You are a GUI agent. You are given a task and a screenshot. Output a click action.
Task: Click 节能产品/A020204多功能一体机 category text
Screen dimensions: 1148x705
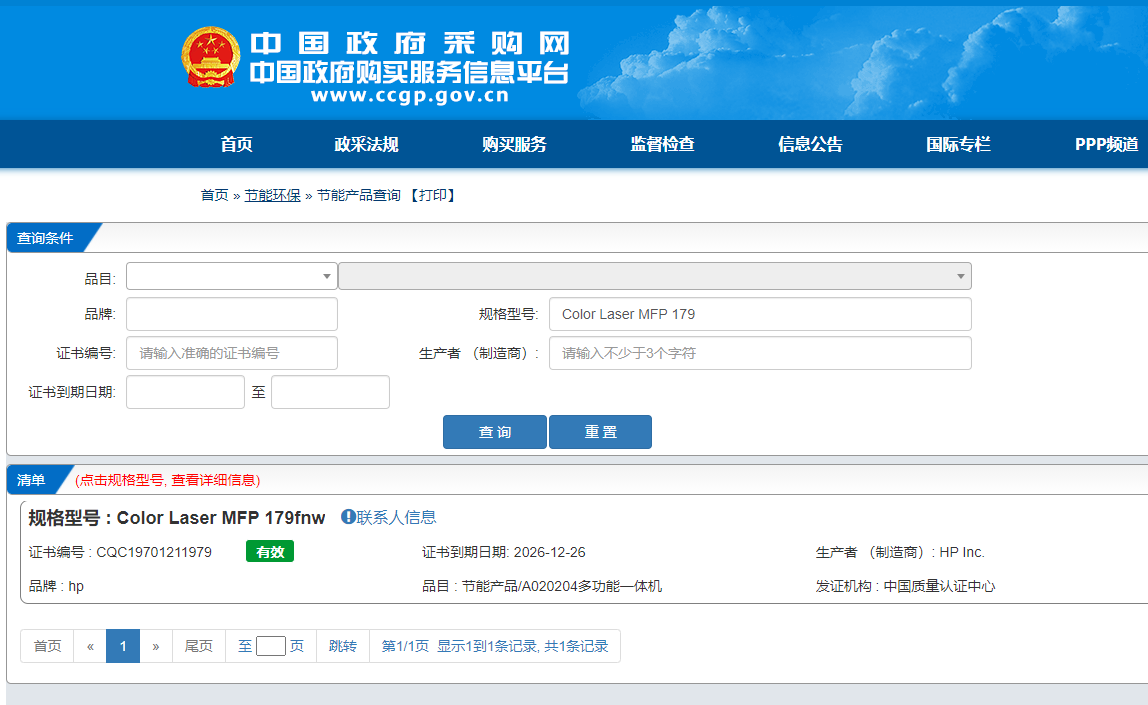562,586
